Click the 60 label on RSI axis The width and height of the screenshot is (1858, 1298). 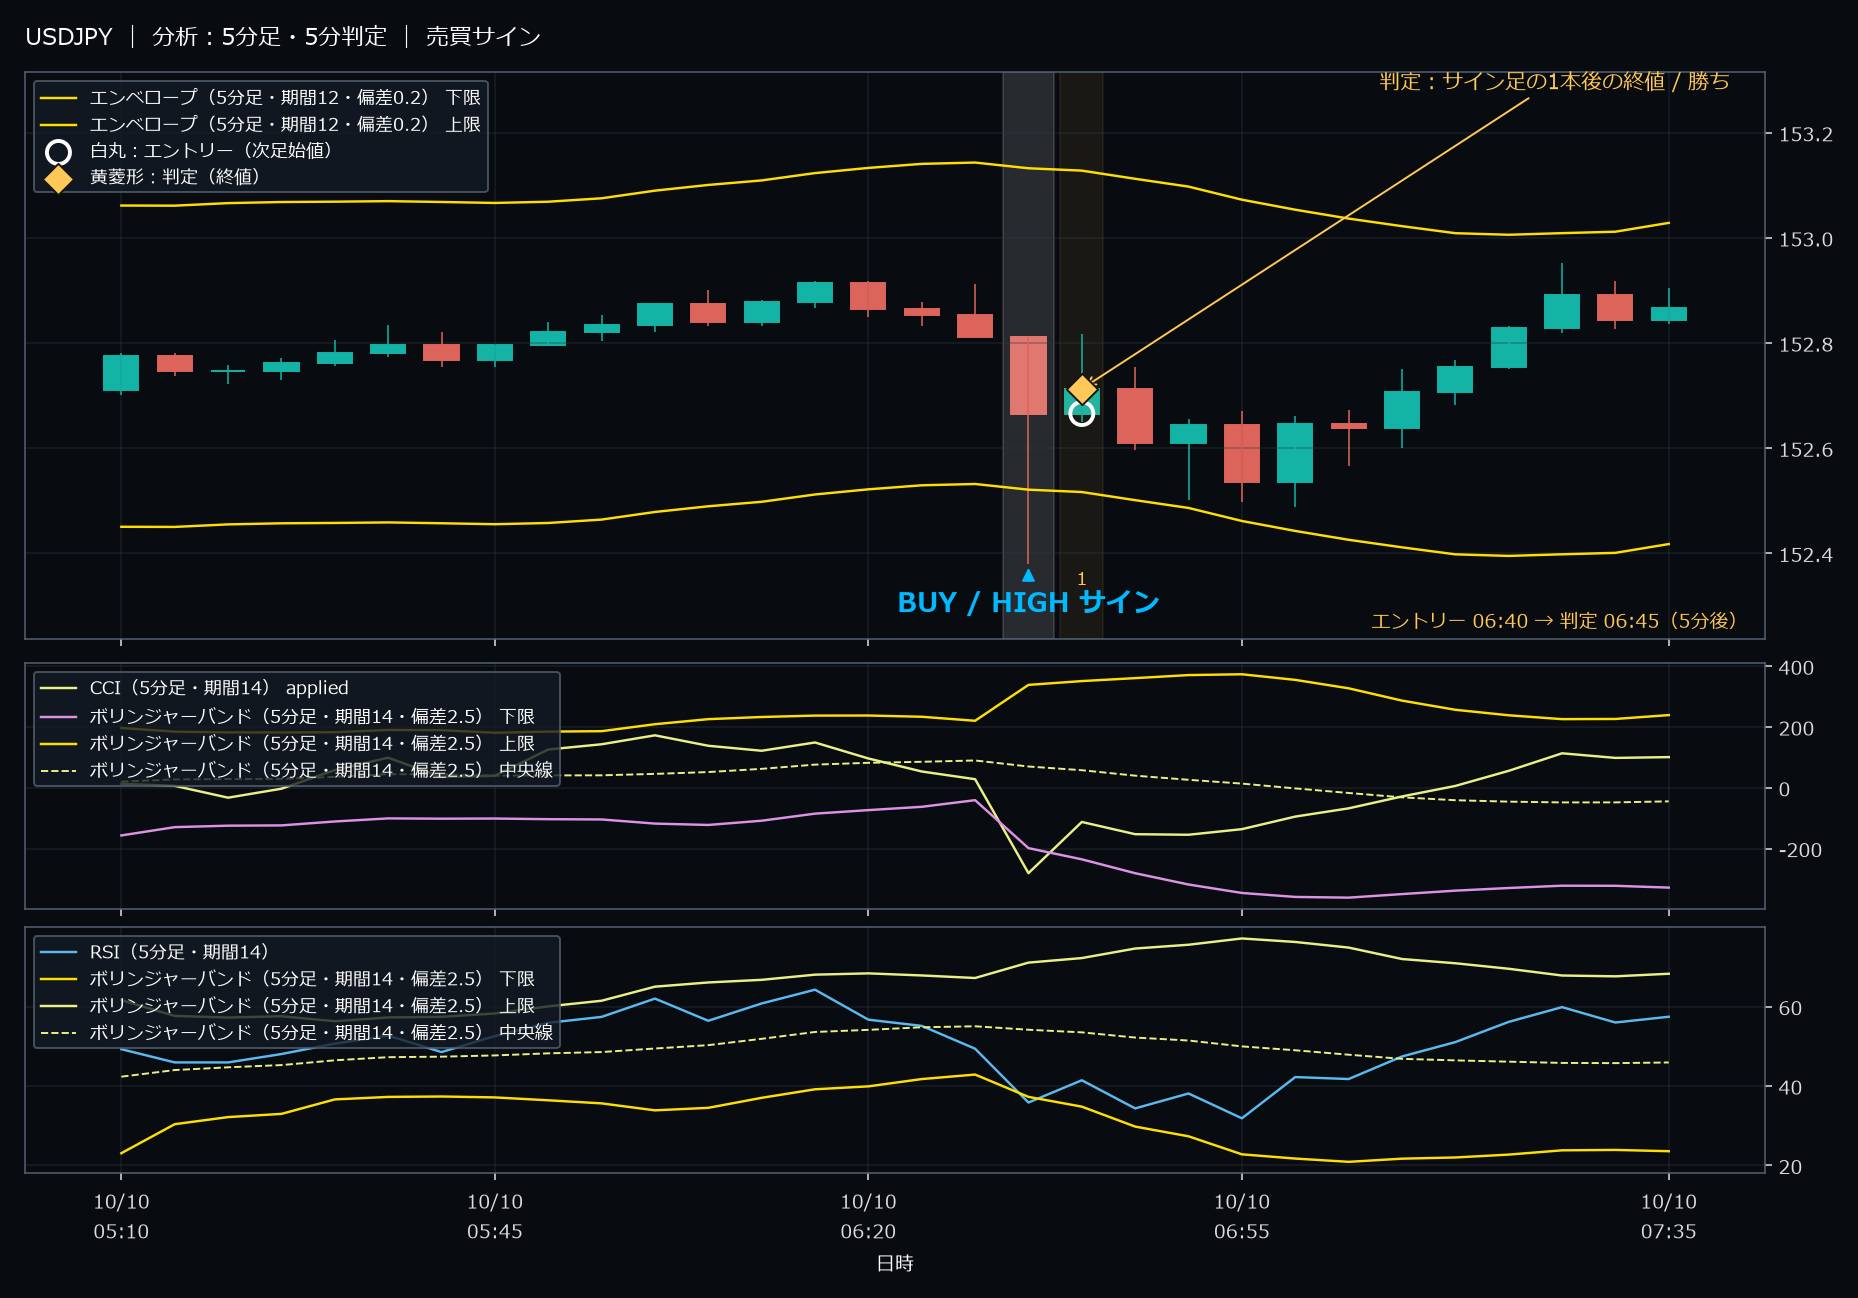coord(1790,1008)
